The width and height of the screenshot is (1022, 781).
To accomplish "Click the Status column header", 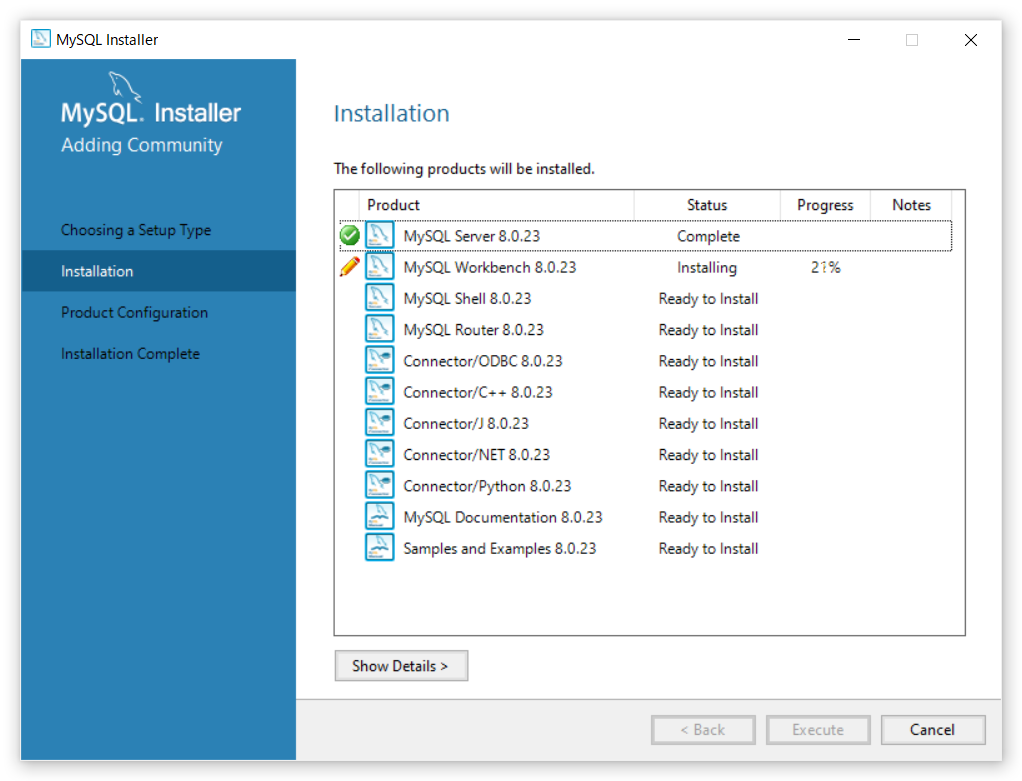I will [x=707, y=205].
